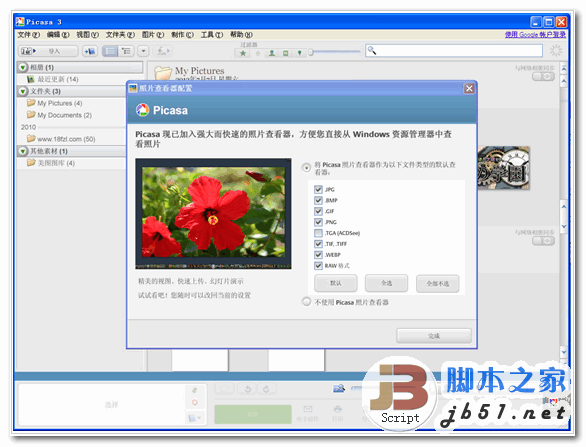586x447 pixels.
Task: Click the green hold pin icon in tray
Action: (x=195, y=390)
